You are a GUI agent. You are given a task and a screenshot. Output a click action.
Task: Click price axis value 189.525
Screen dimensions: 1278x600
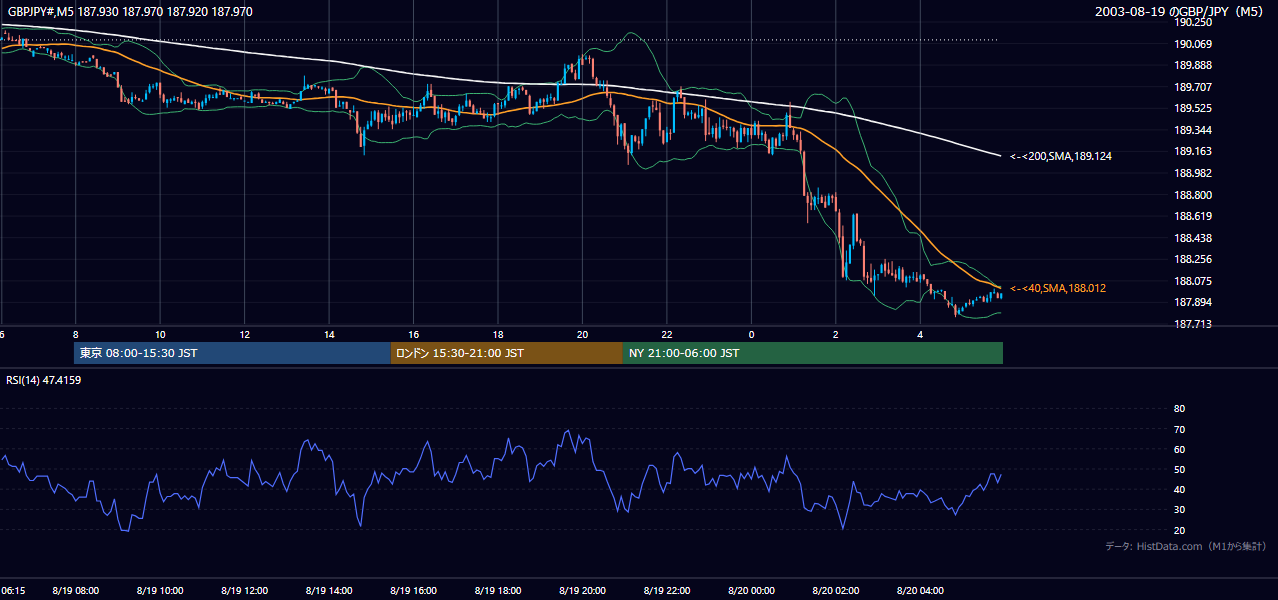pos(1193,109)
